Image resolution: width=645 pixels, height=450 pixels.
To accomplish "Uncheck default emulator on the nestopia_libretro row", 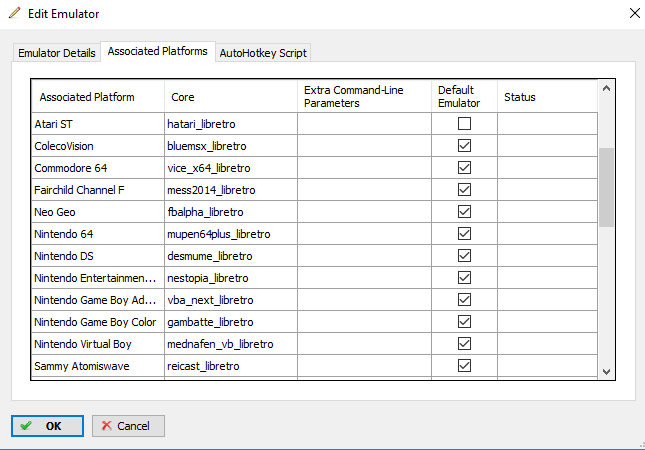I will tap(464, 278).
